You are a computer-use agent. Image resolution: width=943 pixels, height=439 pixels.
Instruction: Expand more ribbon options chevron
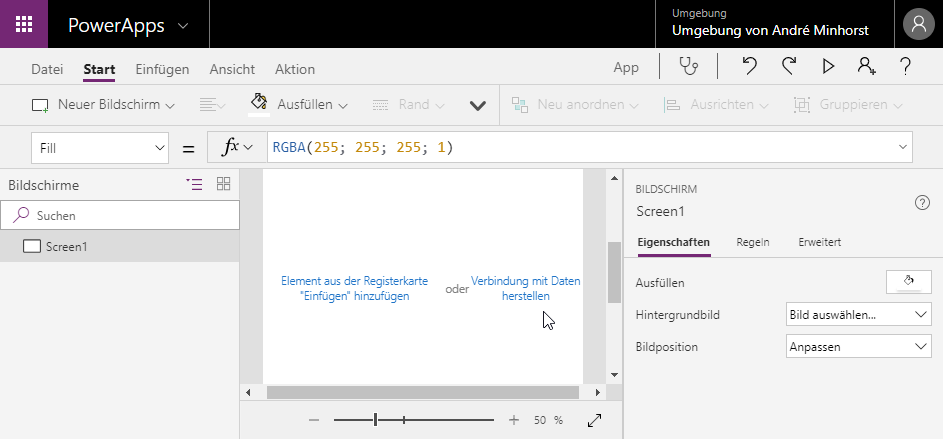click(478, 106)
